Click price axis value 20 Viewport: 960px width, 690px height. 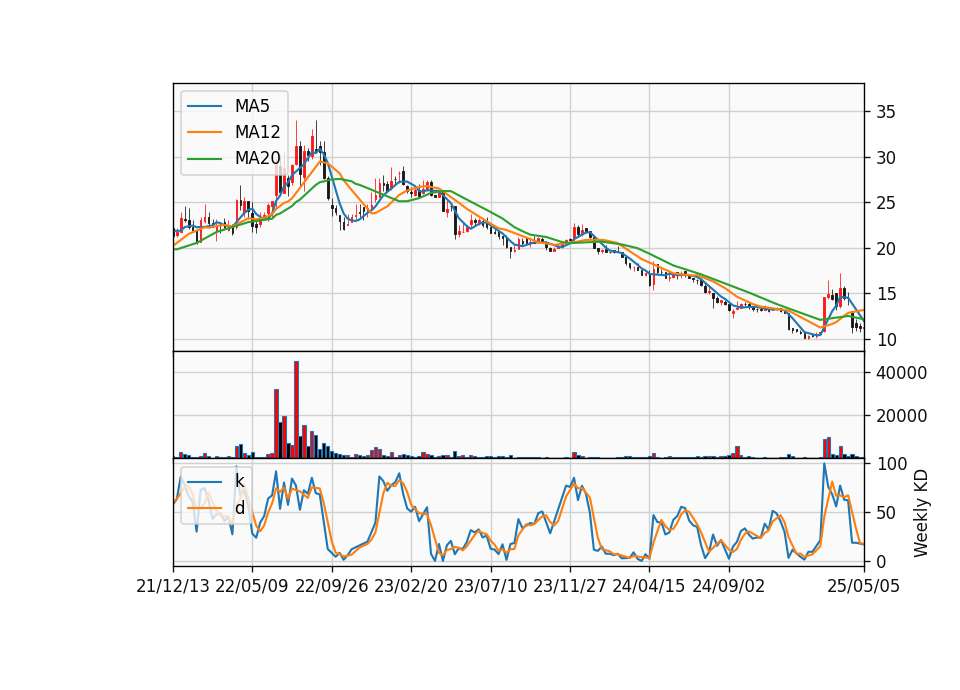pos(886,249)
